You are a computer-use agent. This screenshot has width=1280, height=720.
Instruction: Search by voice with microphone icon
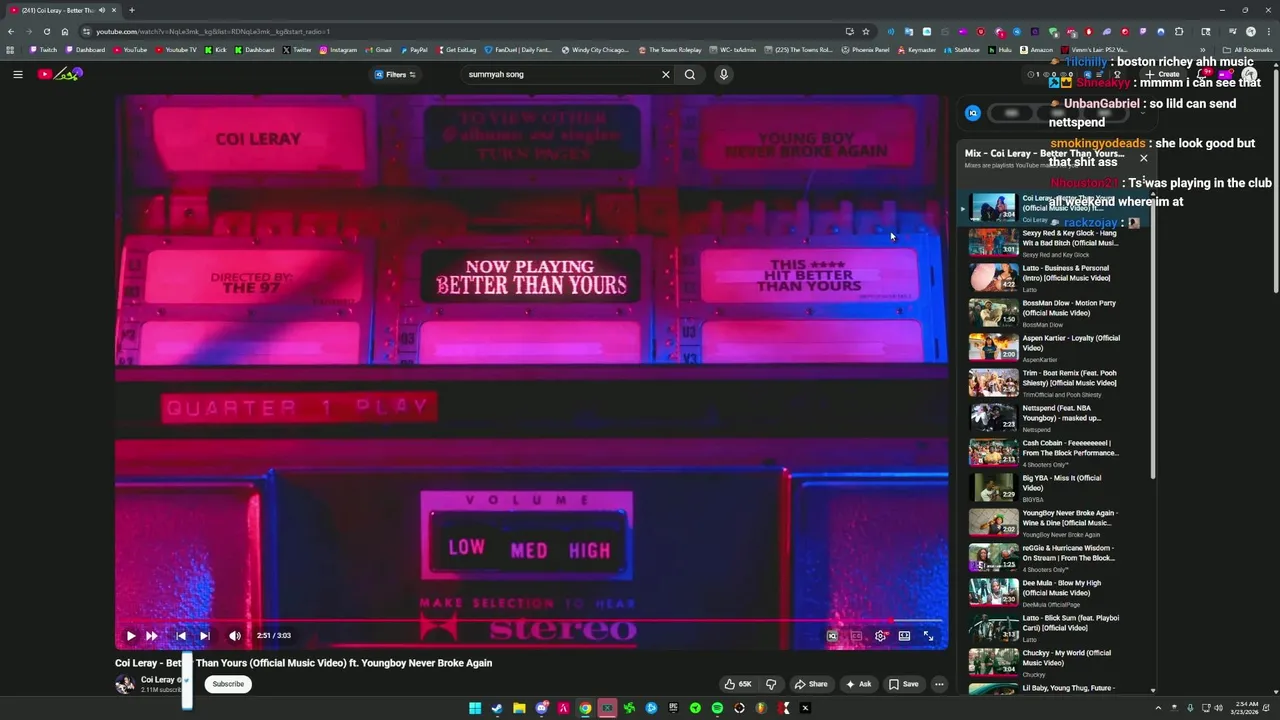pyautogui.click(x=723, y=74)
